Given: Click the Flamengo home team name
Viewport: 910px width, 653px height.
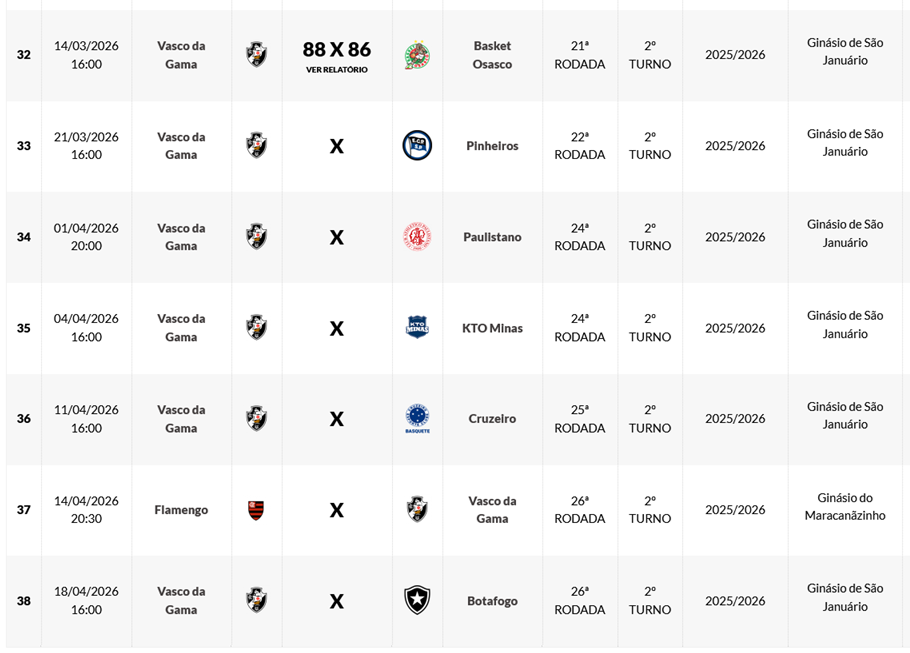Looking at the screenshot, I should pos(181,510).
